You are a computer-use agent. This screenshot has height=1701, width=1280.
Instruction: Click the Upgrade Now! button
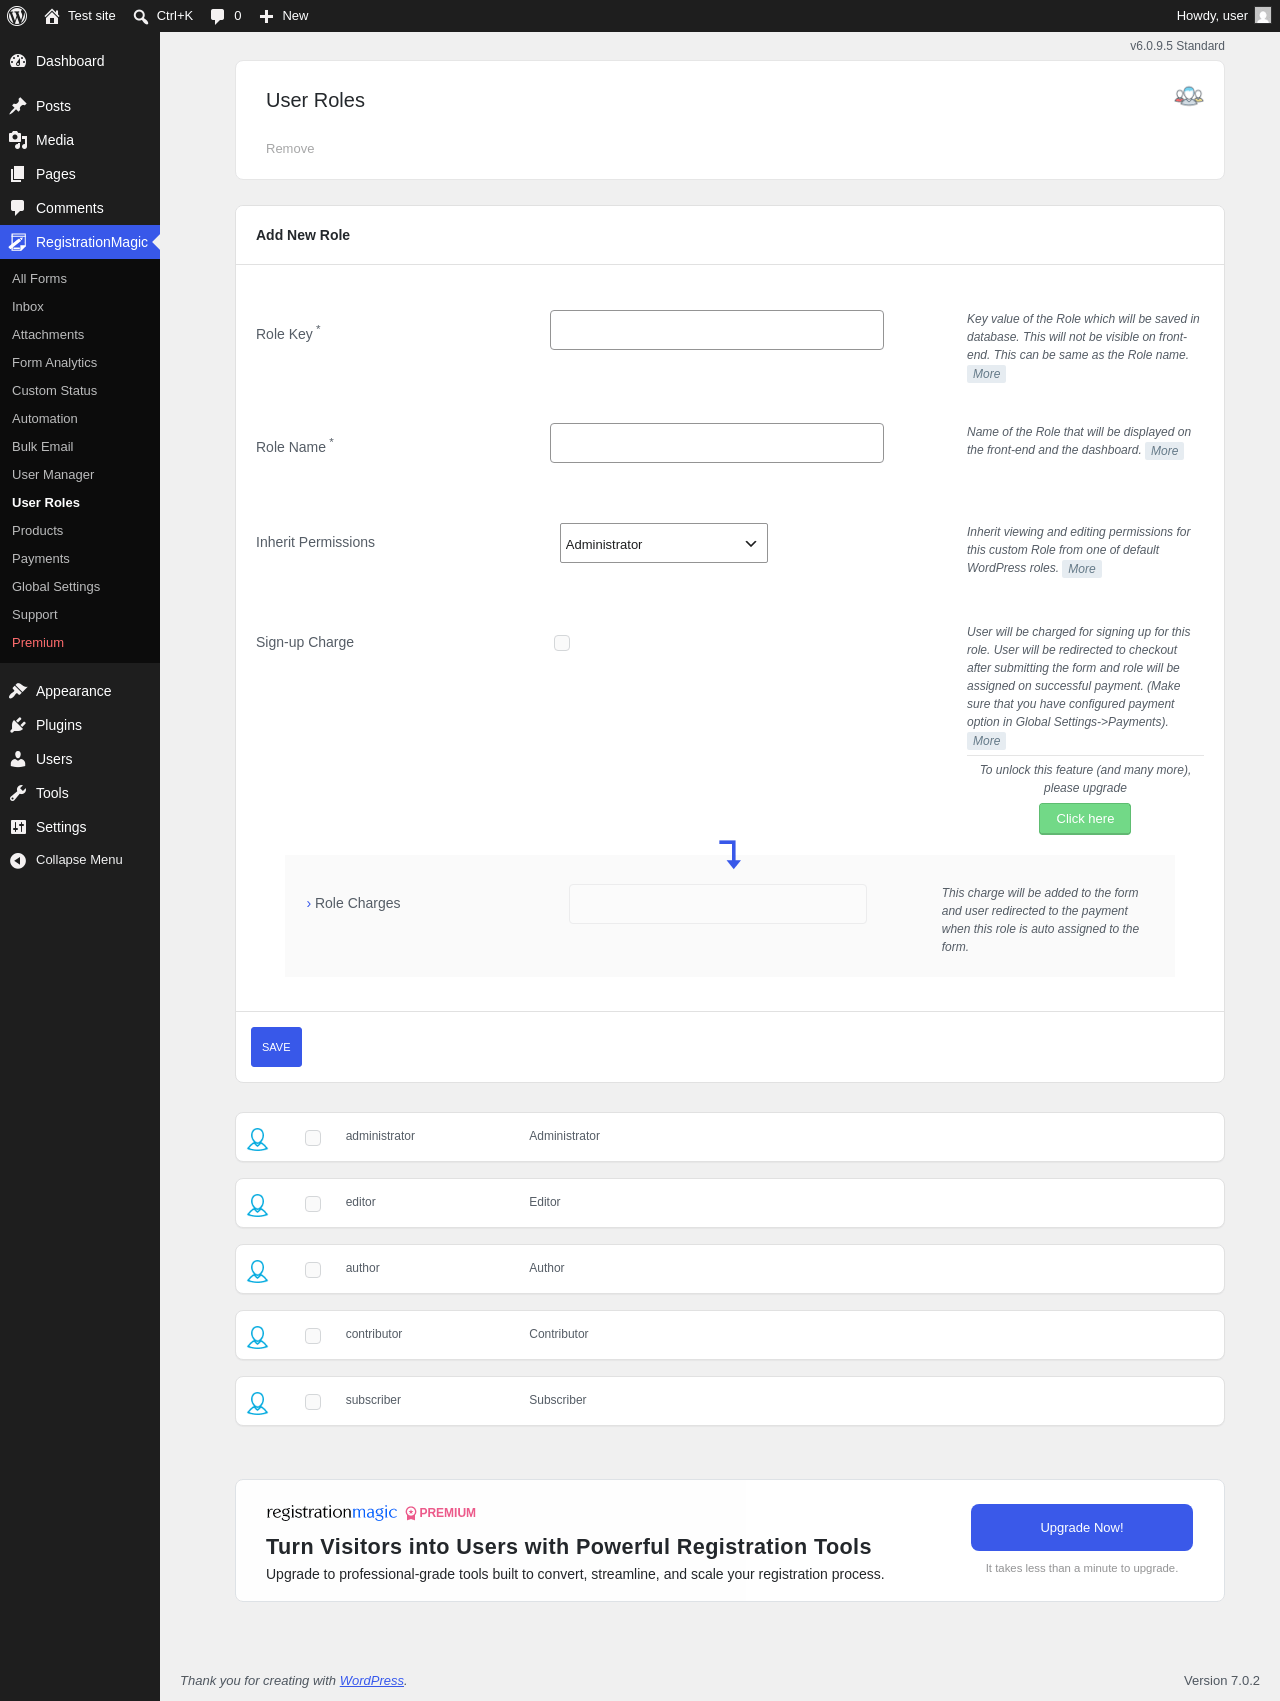click(1082, 1528)
